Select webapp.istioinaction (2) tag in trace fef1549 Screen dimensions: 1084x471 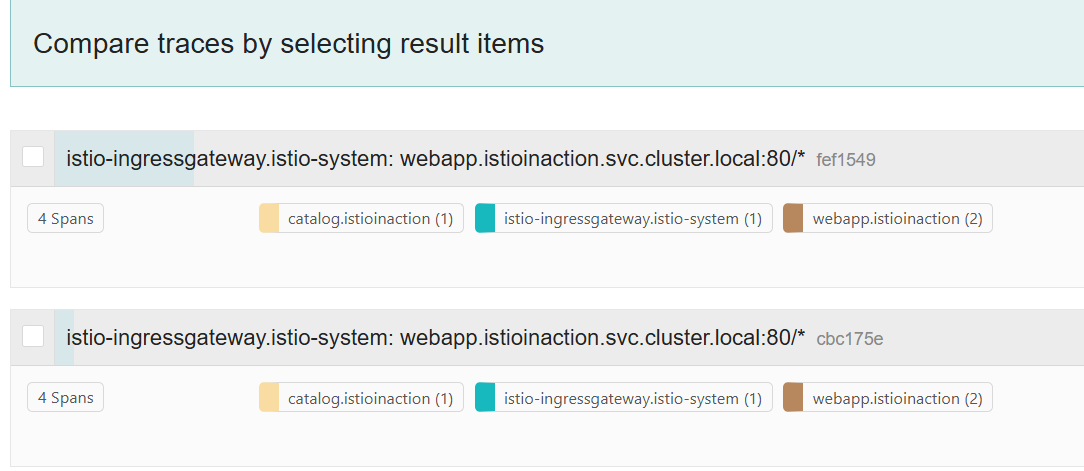[x=888, y=219]
